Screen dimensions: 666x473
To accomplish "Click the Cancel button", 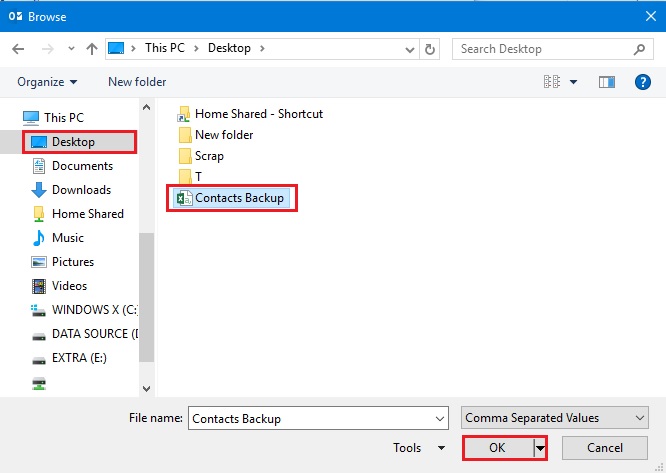I will pyautogui.click(x=604, y=448).
